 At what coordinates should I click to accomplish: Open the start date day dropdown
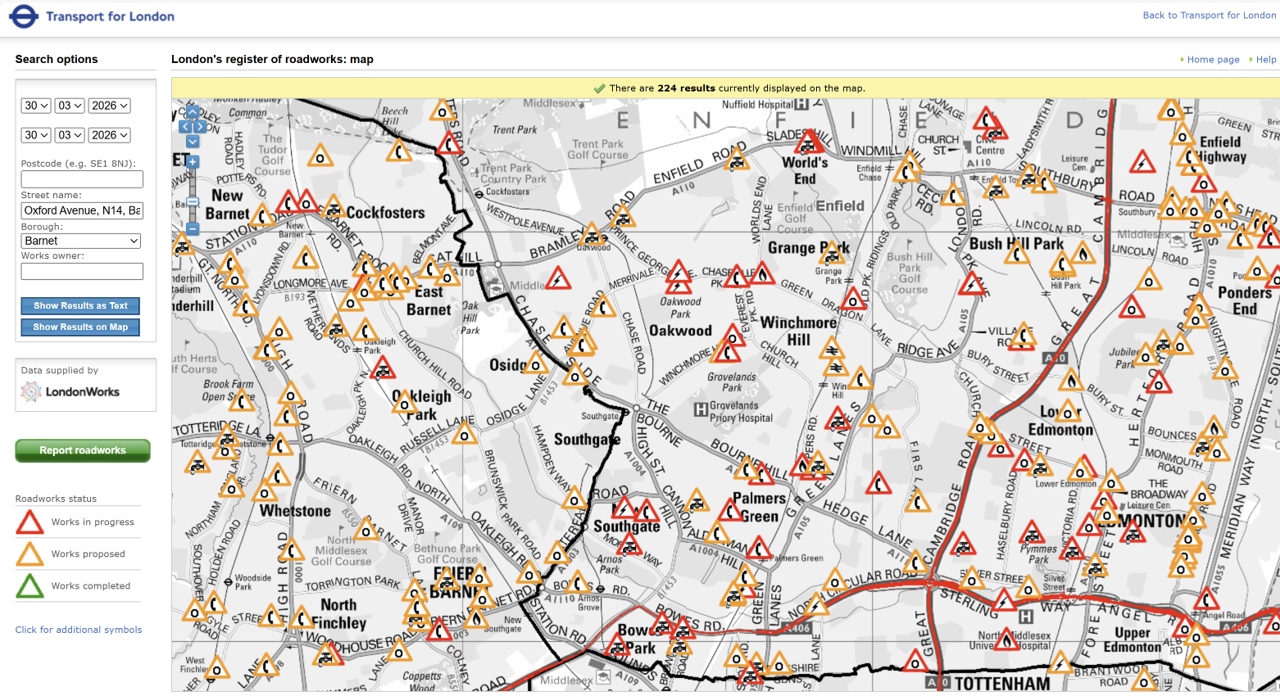point(36,106)
